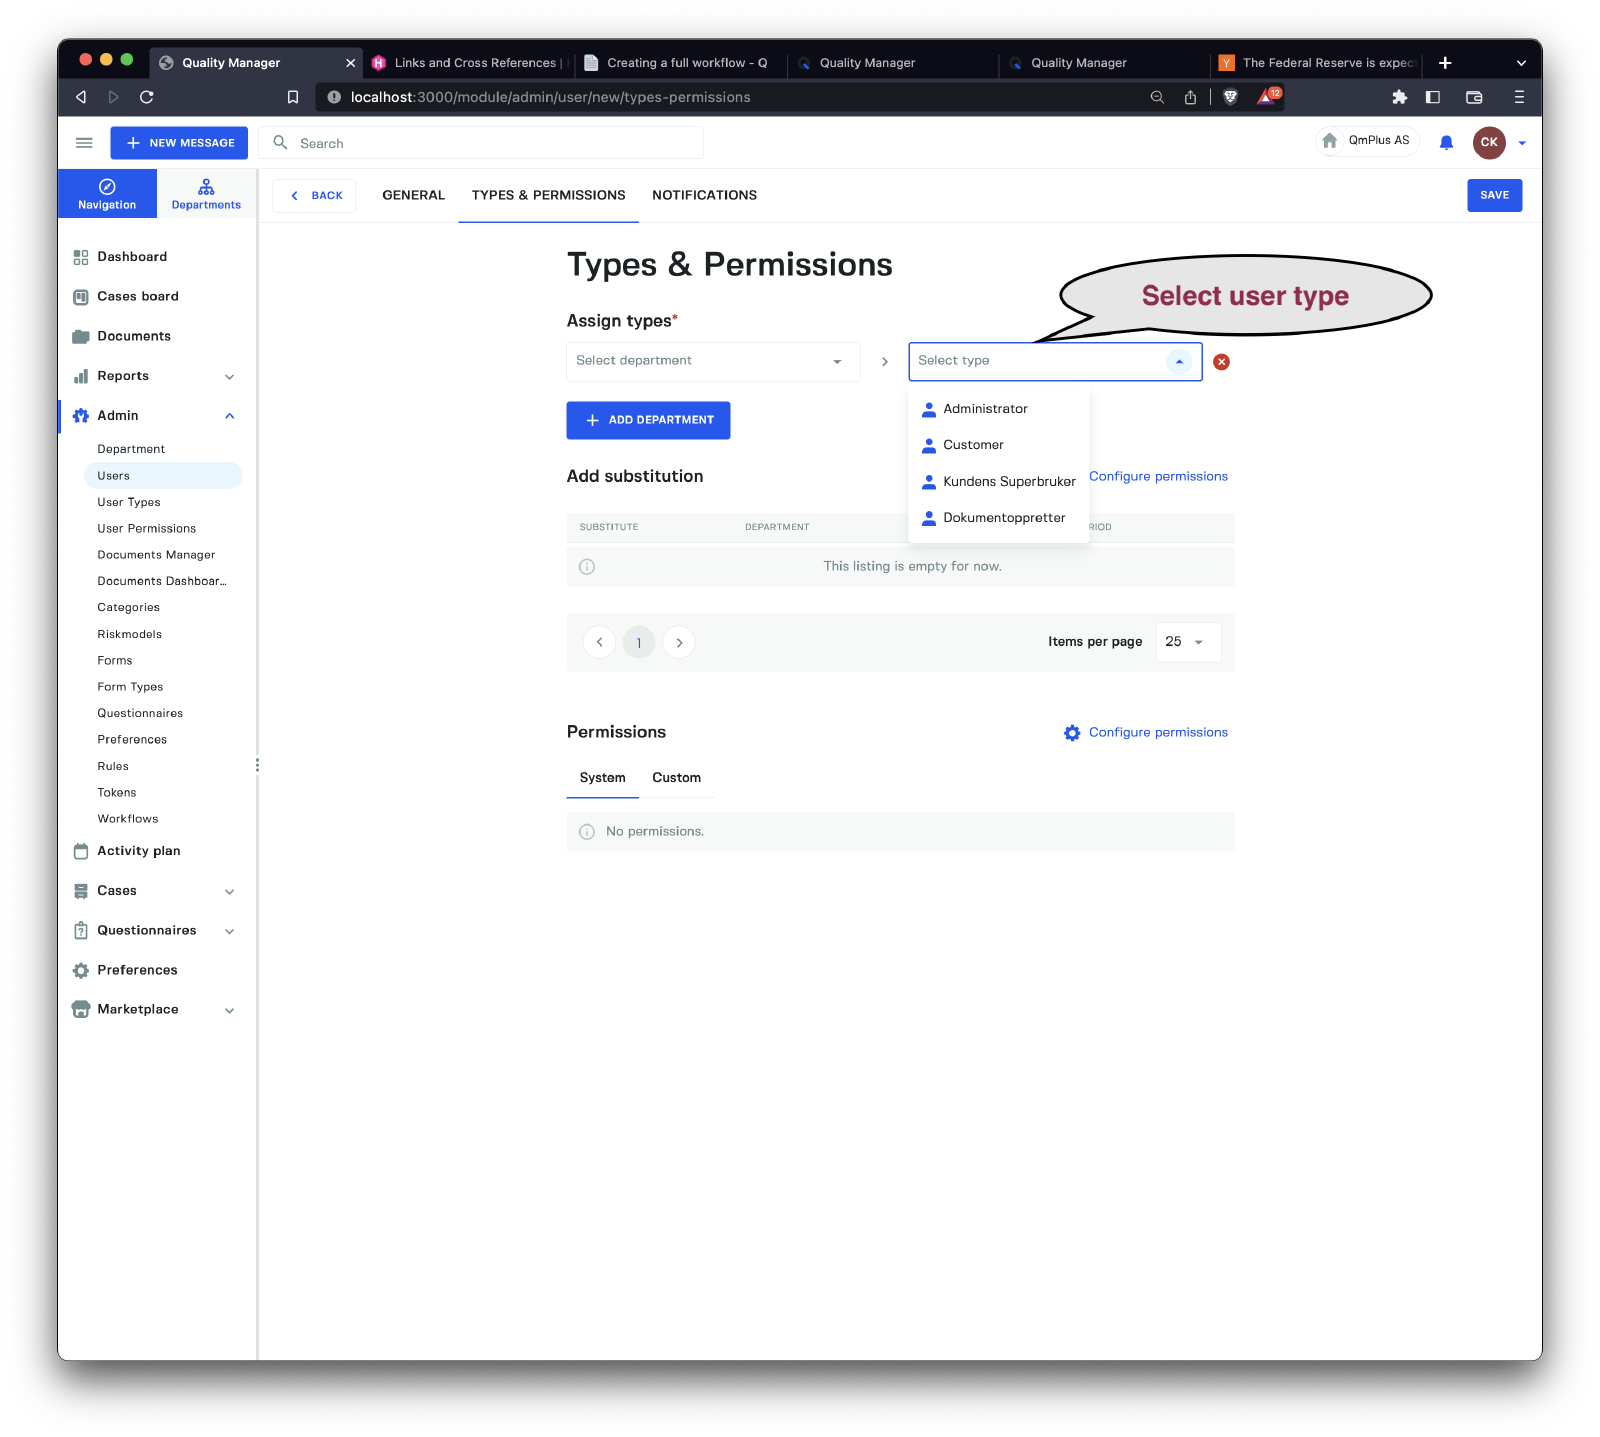The image size is (1600, 1437).
Task: Go to next page arrow in pagination
Action: 679,642
